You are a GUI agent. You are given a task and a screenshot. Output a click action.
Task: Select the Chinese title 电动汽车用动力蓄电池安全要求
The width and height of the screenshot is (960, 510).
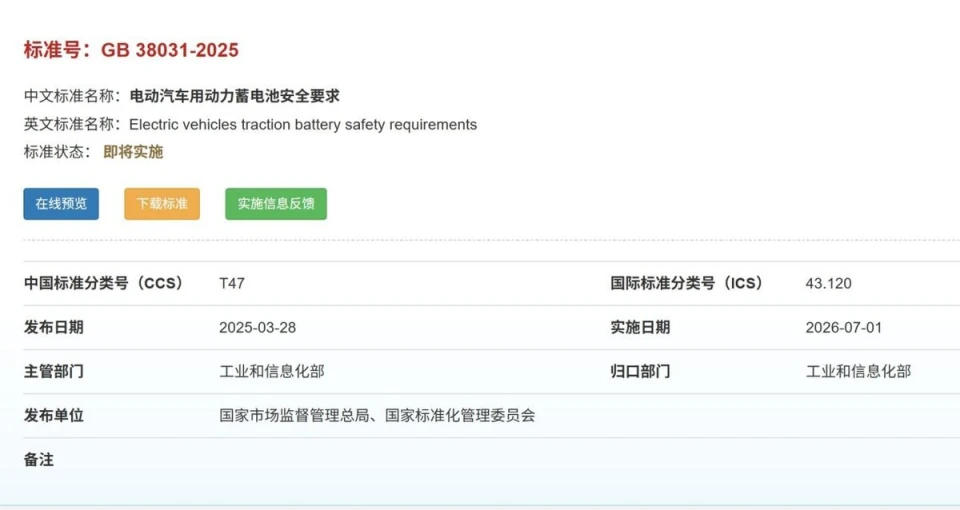234,96
